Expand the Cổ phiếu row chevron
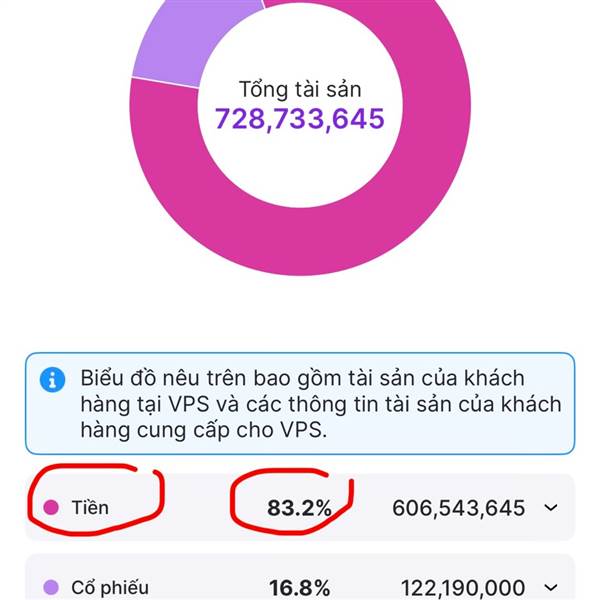Screen dimensions: 600x600 click(551, 587)
